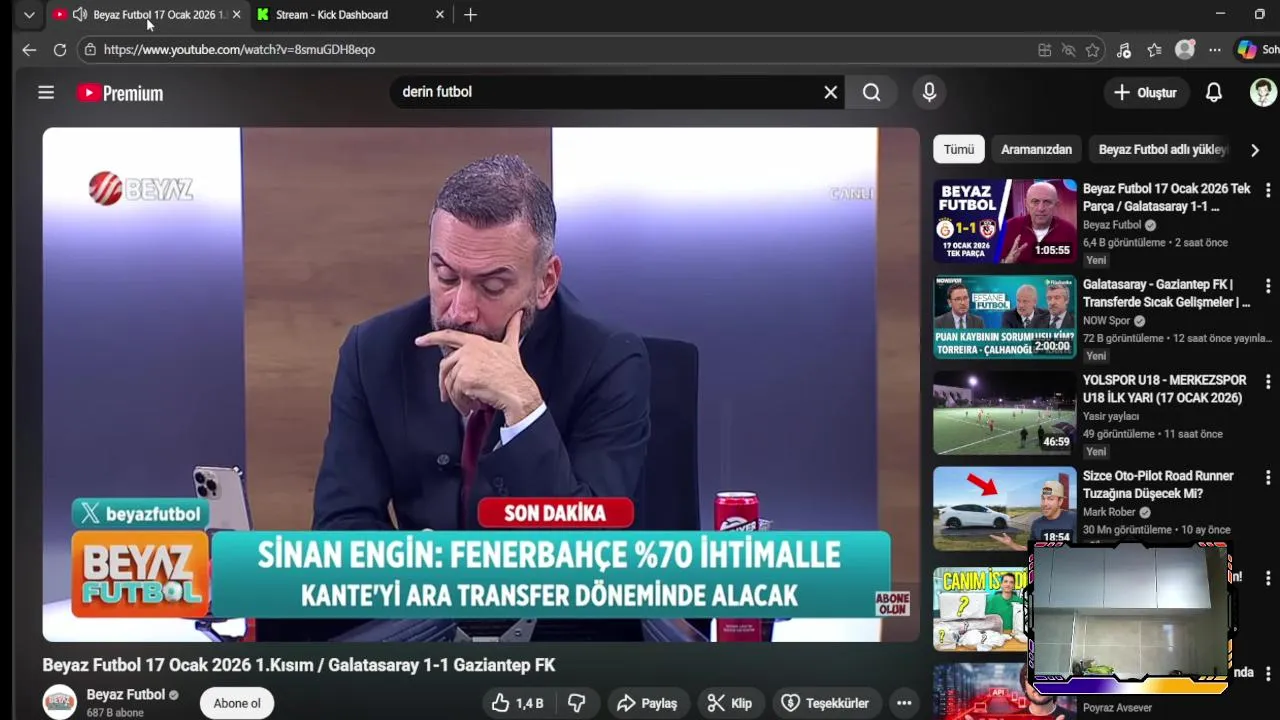Click the Paylaş share button
Viewport: 1280px width, 720px height.
point(647,703)
